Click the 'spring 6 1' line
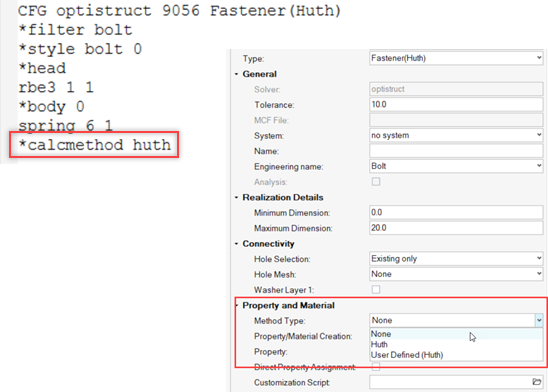The height and width of the screenshot is (392, 548). click(x=65, y=125)
